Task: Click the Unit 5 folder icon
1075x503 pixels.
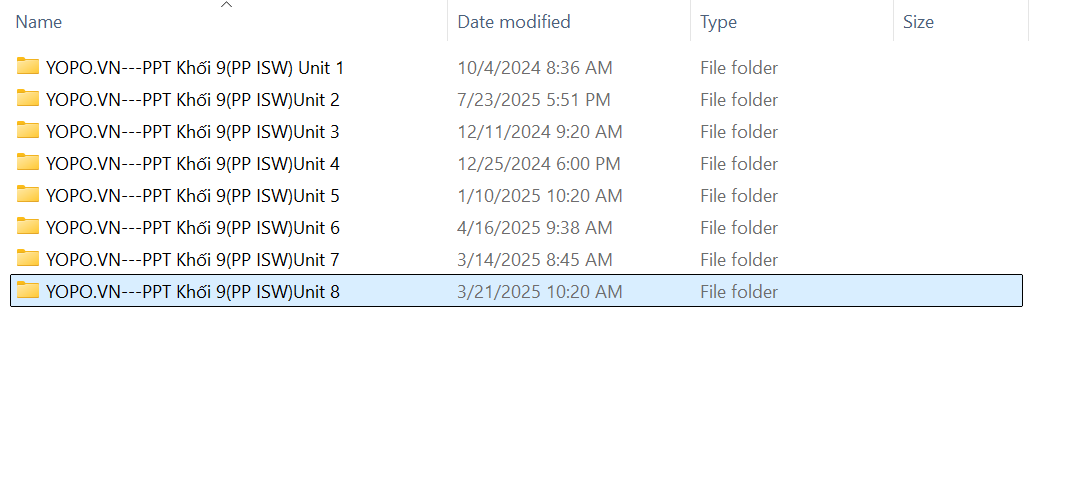Action: [28, 195]
